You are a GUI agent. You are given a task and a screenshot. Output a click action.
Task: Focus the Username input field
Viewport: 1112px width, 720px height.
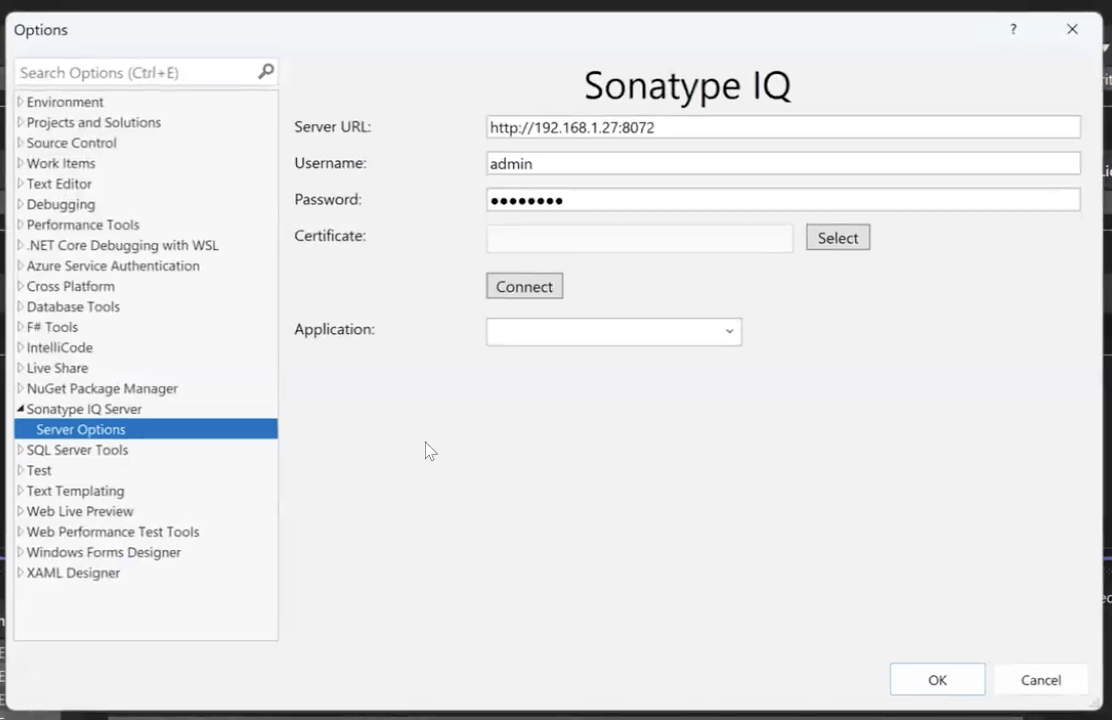783,163
